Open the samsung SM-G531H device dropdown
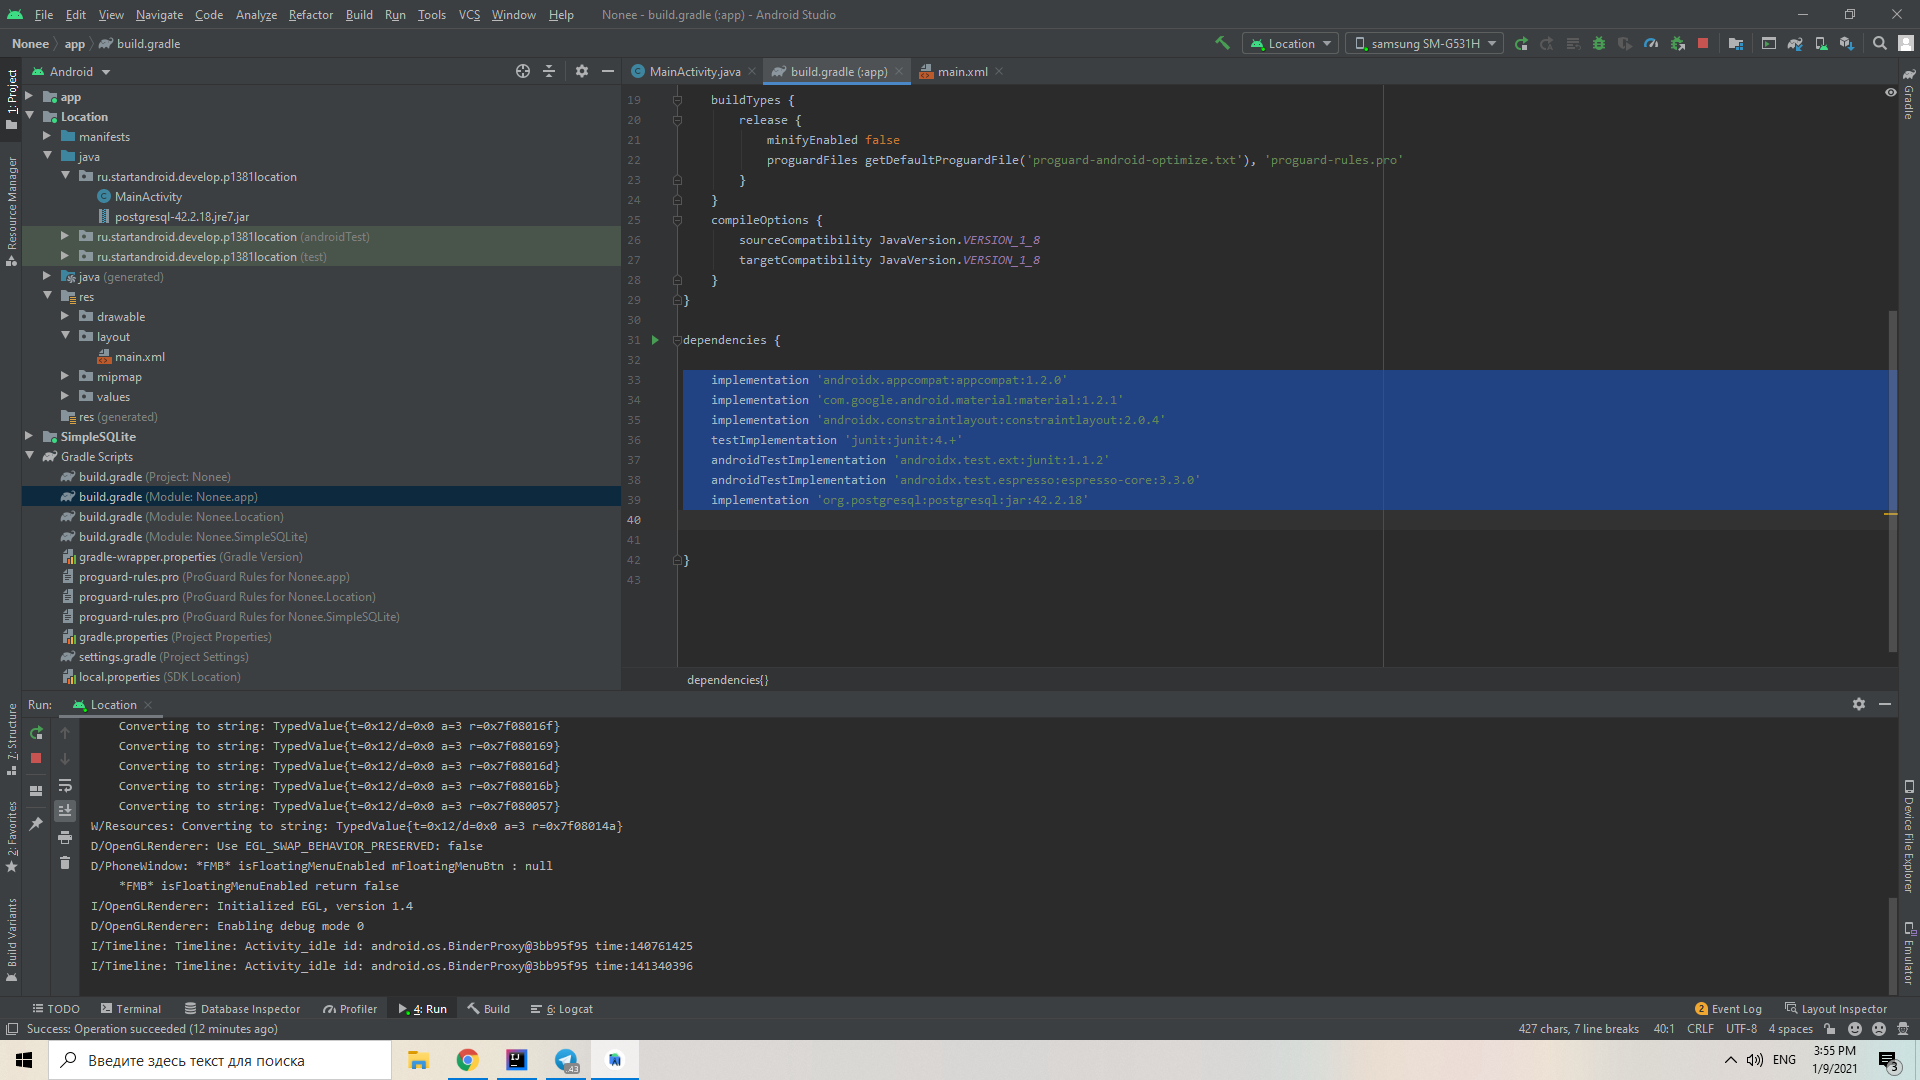 [1424, 43]
